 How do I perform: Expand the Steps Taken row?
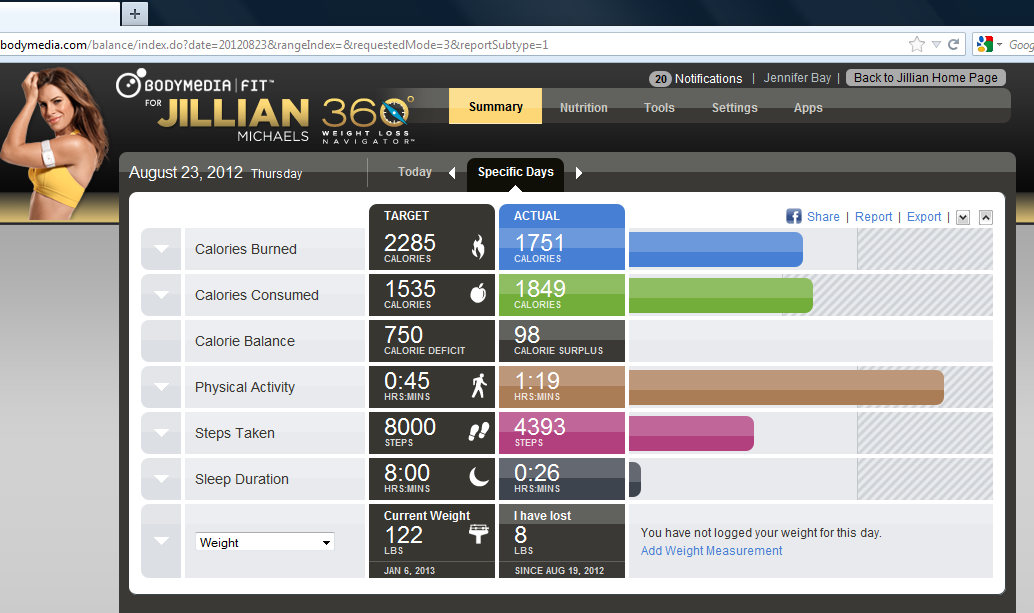coord(161,433)
